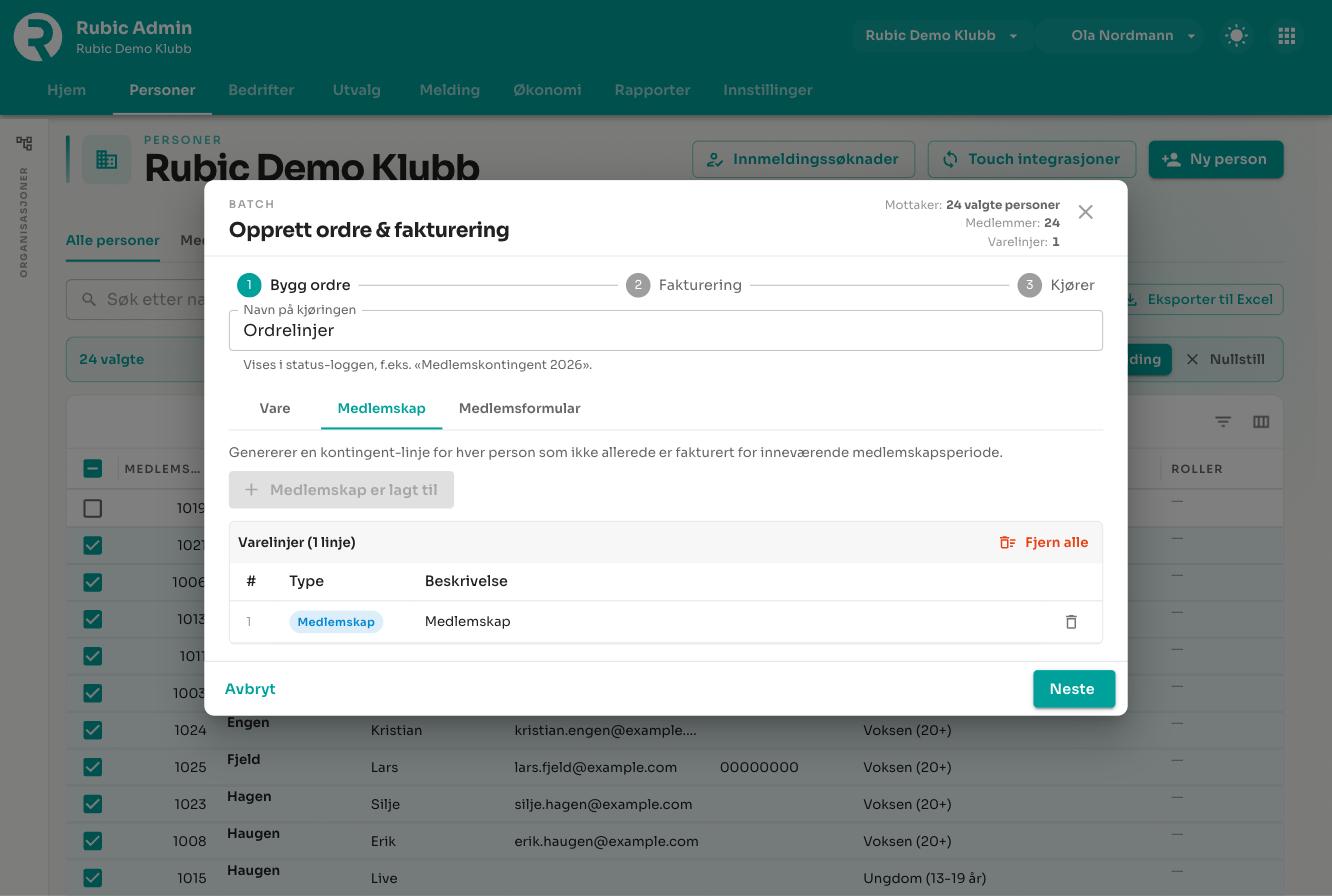Click Eksporter til Excel
This screenshot has height=896, width=1332.
coord(1200,299)
